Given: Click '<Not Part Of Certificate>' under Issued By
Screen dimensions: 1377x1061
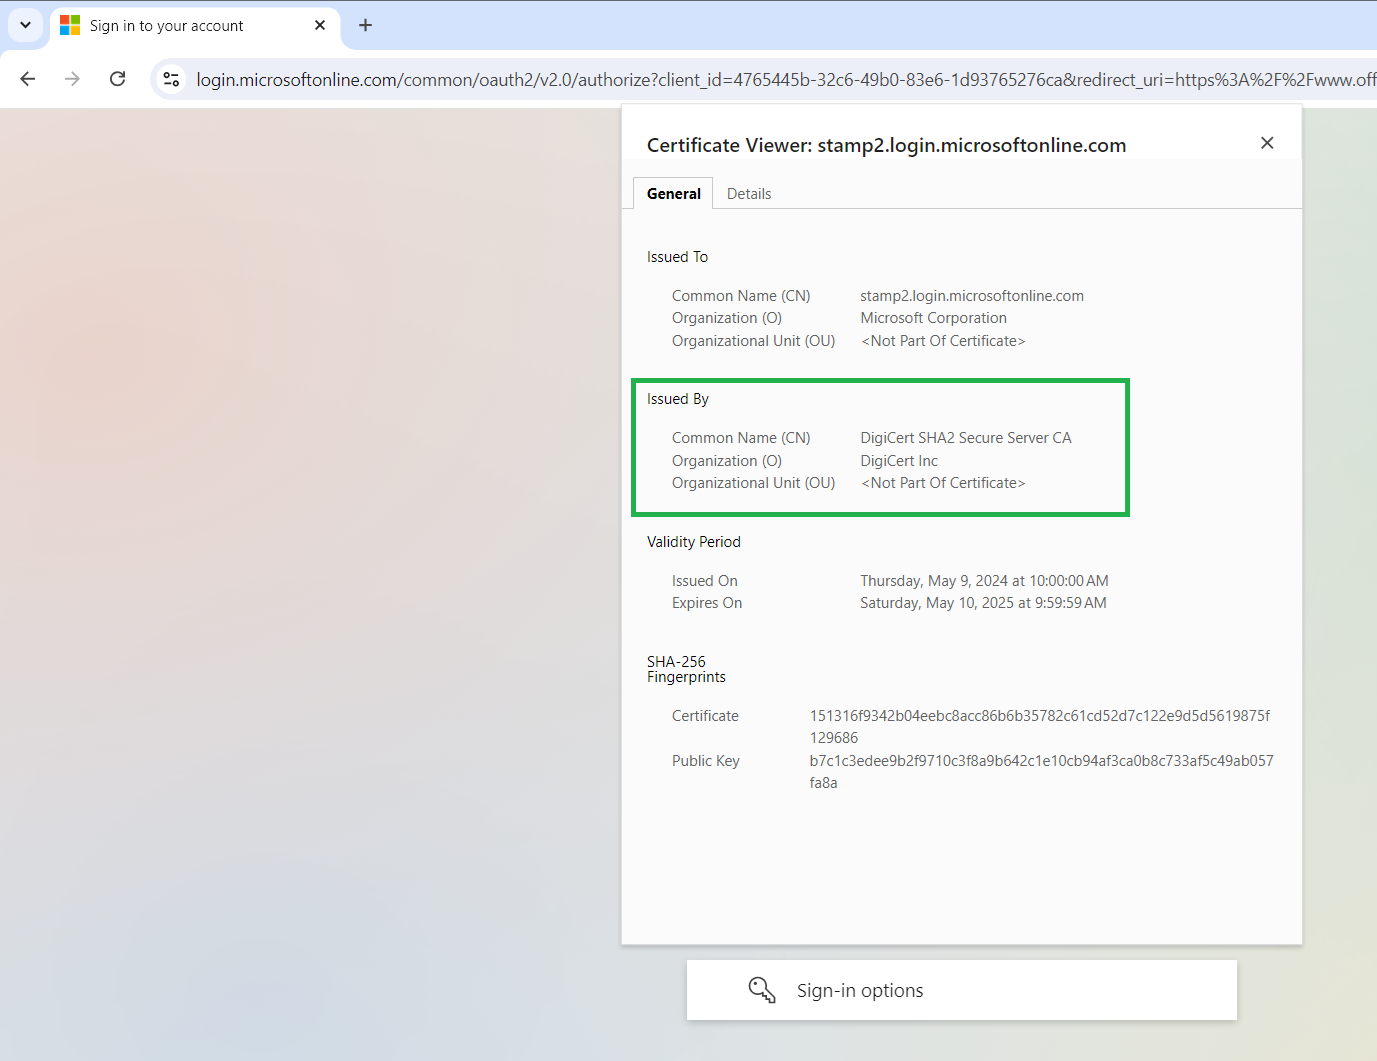Looking at the screenshot, I should coord(943,483).
